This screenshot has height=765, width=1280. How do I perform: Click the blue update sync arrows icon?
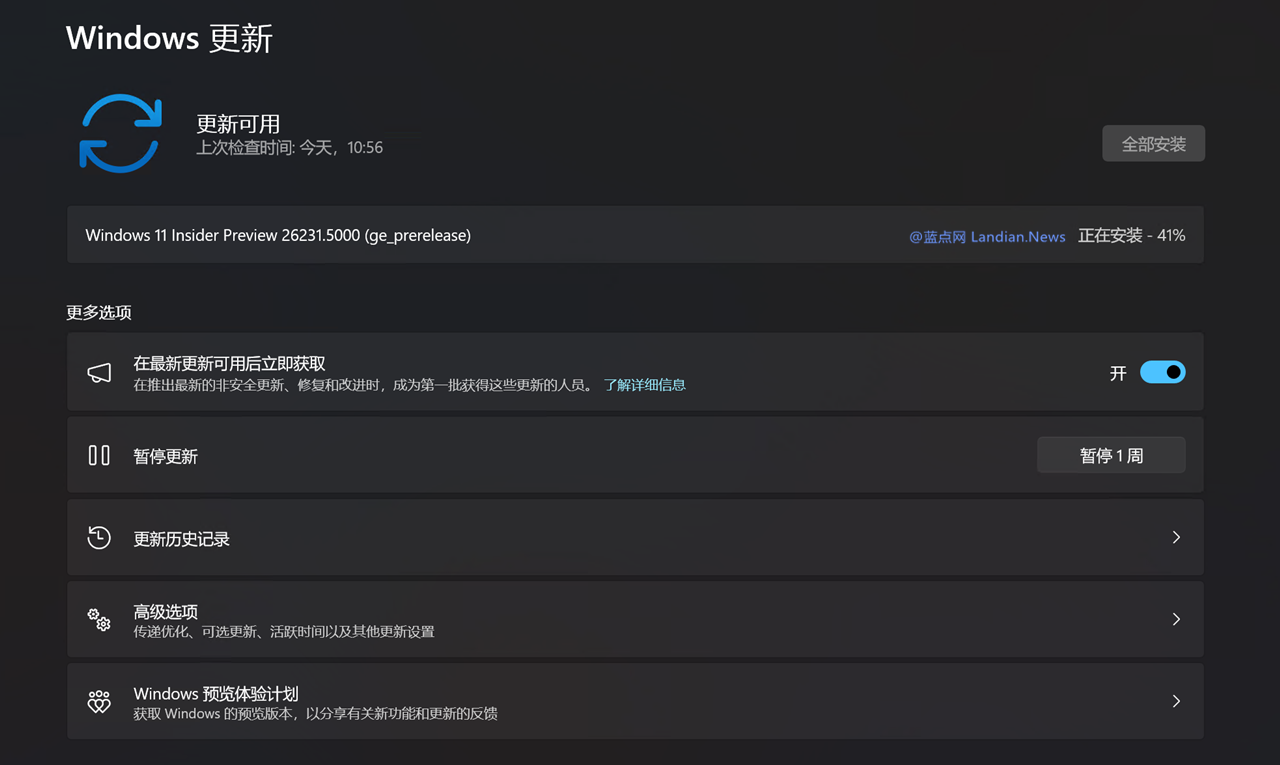point(121,133)
